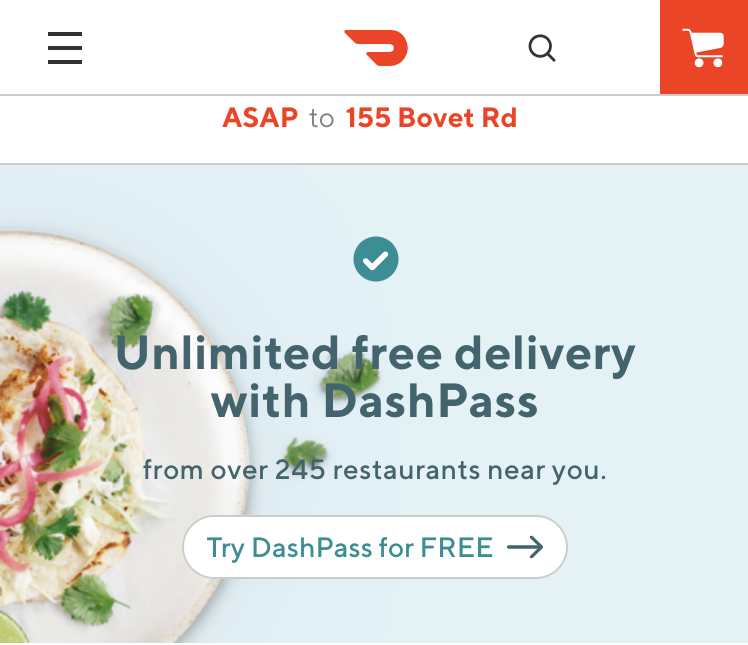
Task: Change the 155 Bovet Rd address
Action: pos(431,117)
